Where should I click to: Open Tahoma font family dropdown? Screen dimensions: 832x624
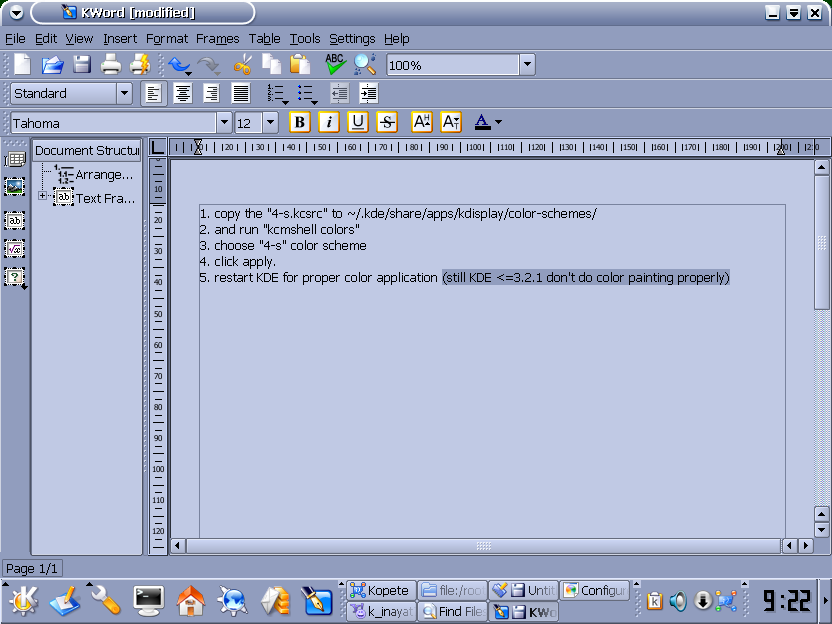pyautogui.click(x=224, y=123)
